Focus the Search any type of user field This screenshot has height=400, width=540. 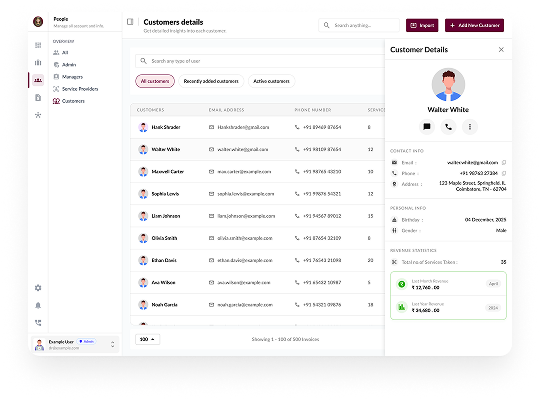[x=260, y=61]
